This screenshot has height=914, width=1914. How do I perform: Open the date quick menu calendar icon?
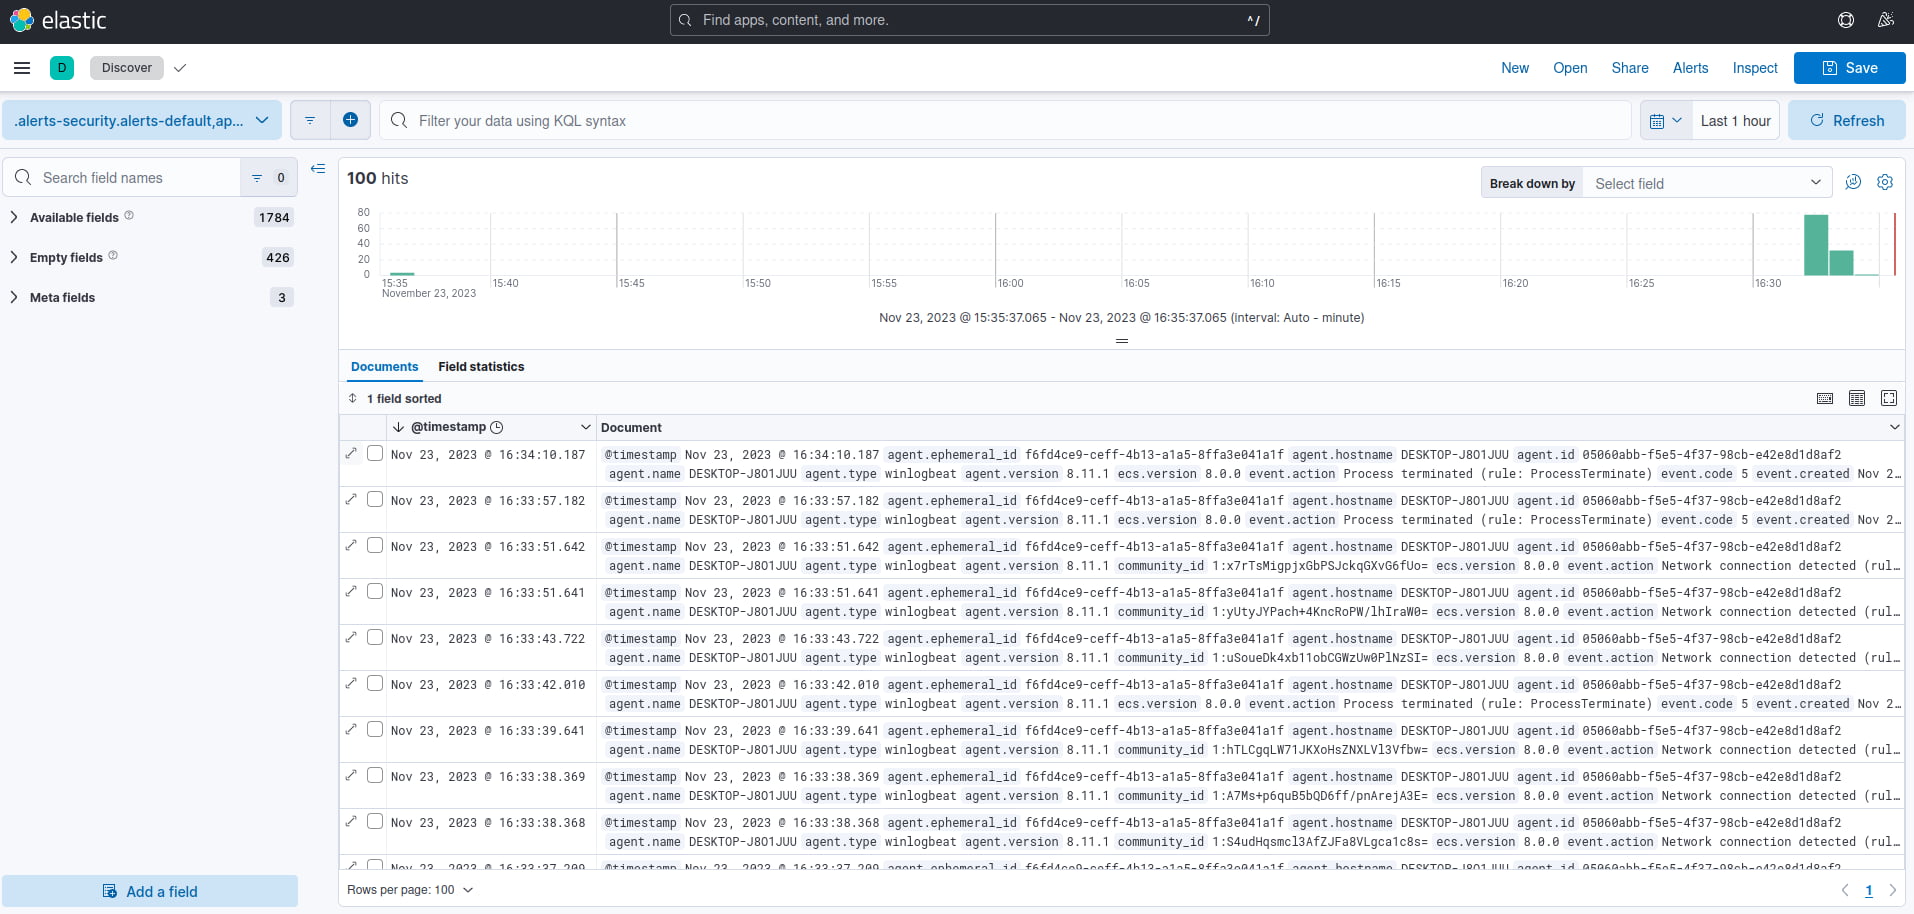point(1666,121)
